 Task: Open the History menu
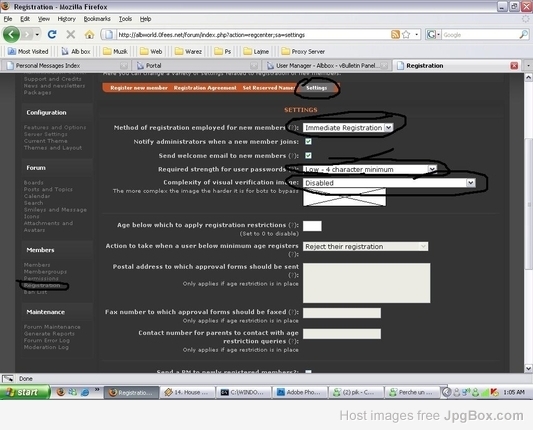(67, 19)
